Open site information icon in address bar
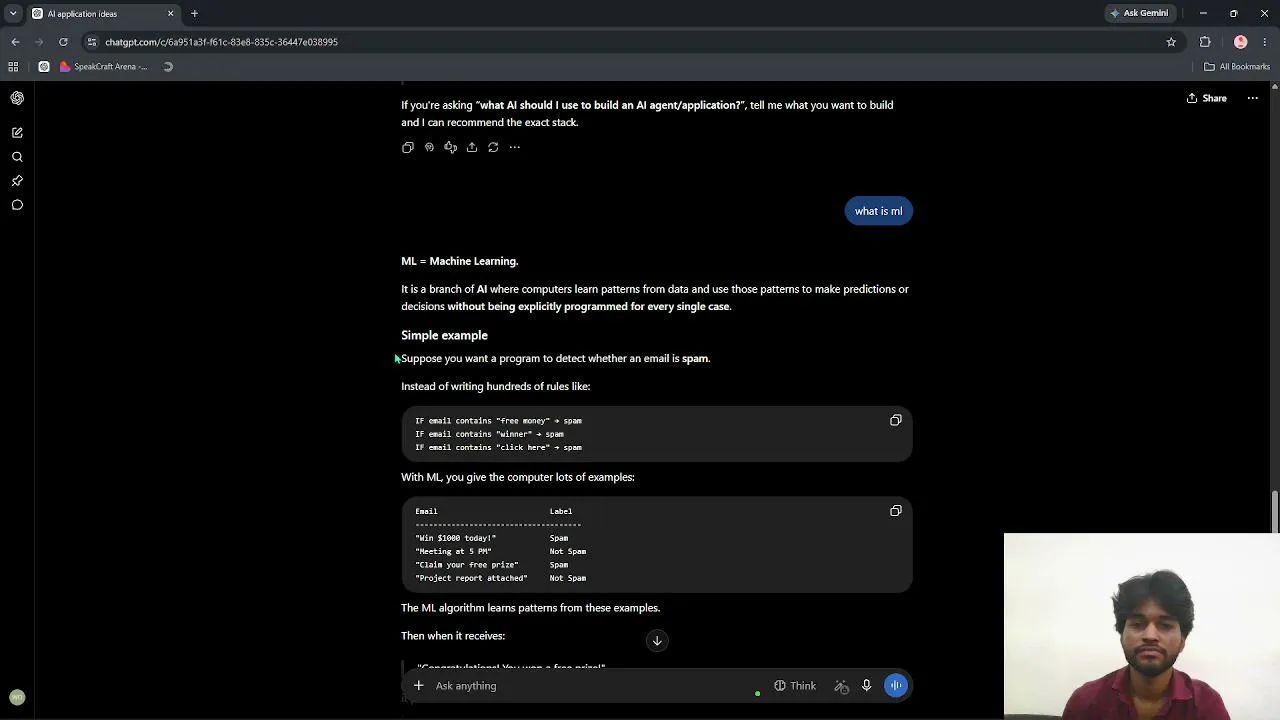 coord(92,42)
